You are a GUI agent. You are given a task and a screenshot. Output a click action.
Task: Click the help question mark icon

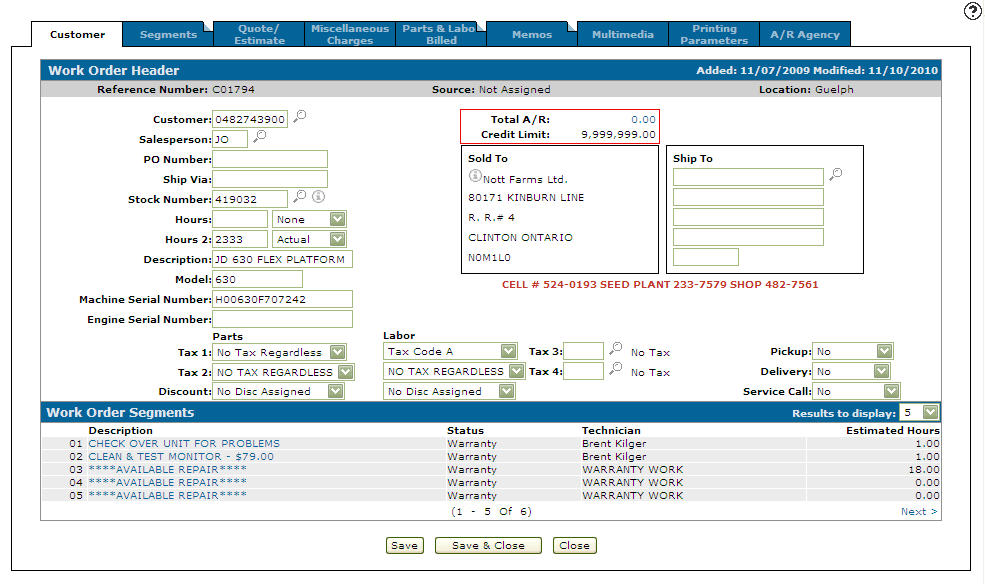coord(972,11)
